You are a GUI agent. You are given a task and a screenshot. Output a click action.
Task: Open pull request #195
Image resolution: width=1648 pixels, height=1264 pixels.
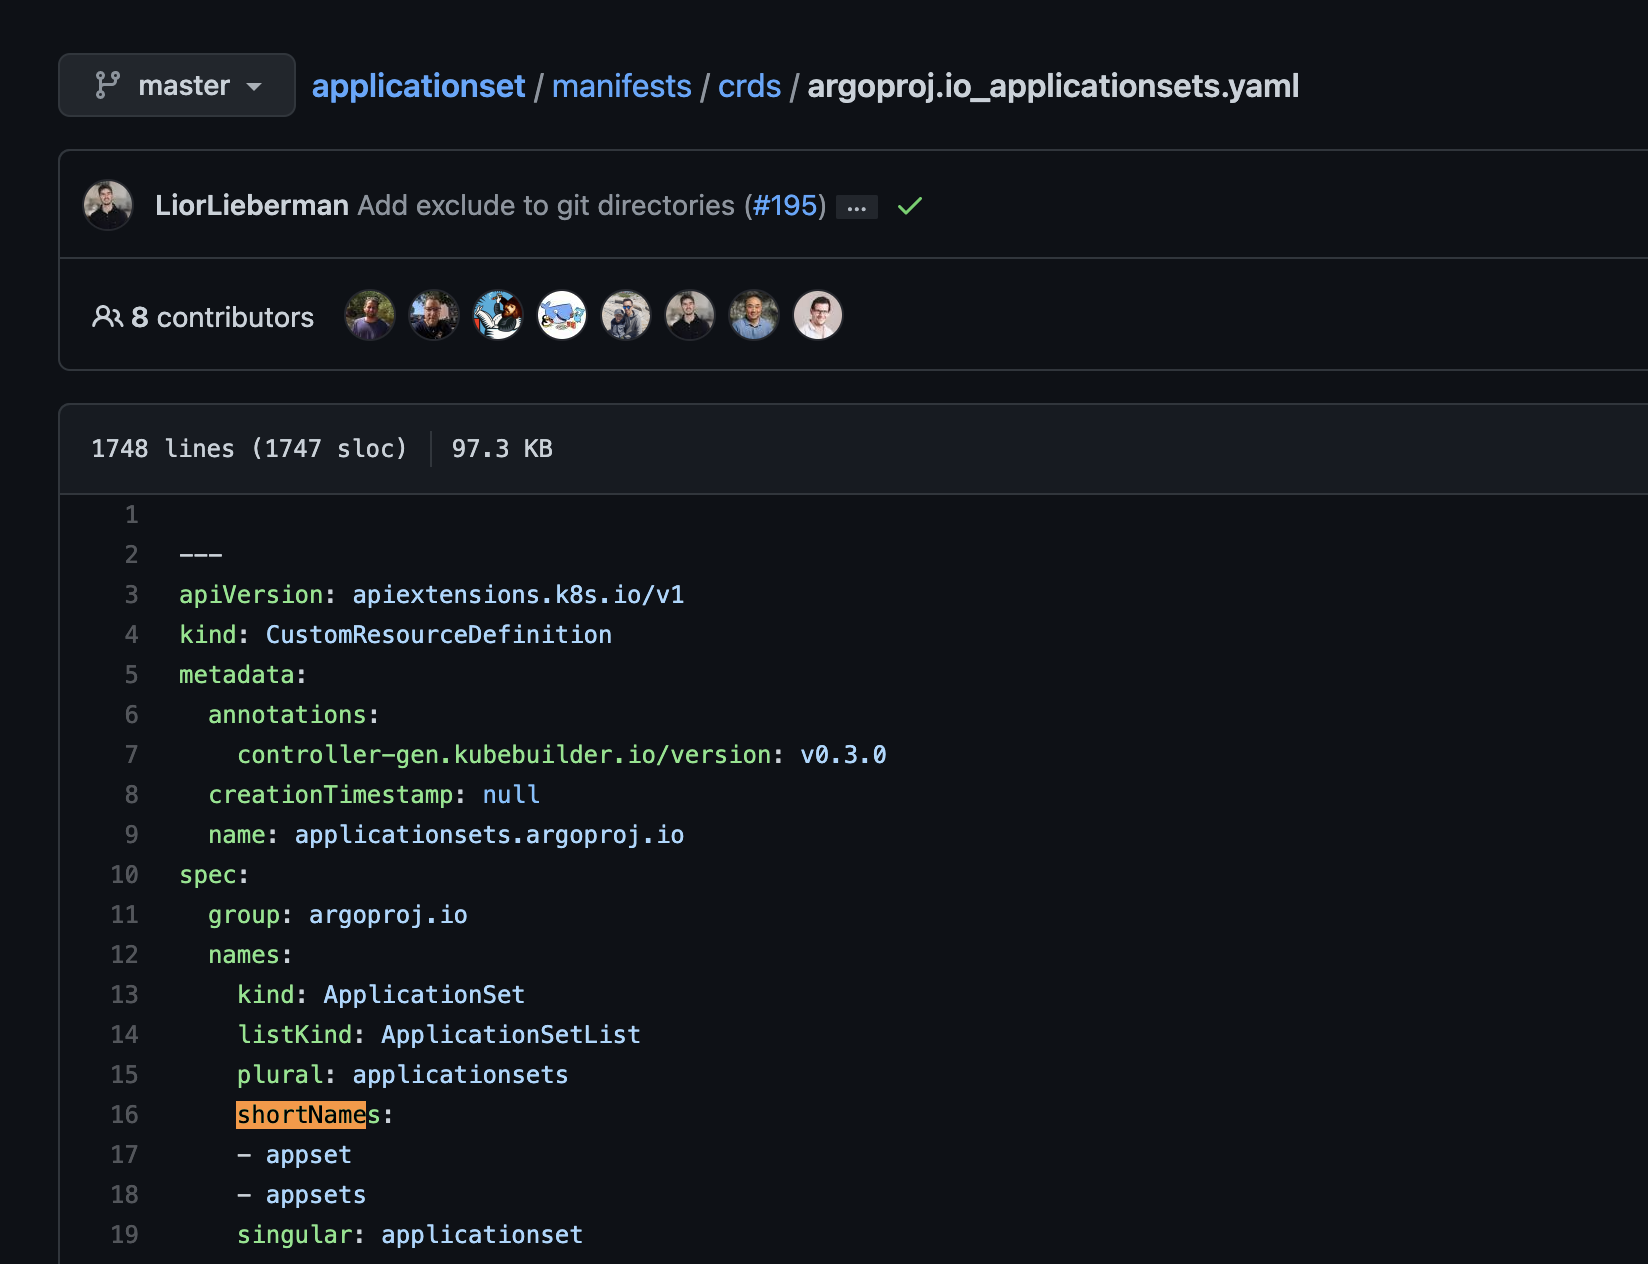[x=785, y=206]
